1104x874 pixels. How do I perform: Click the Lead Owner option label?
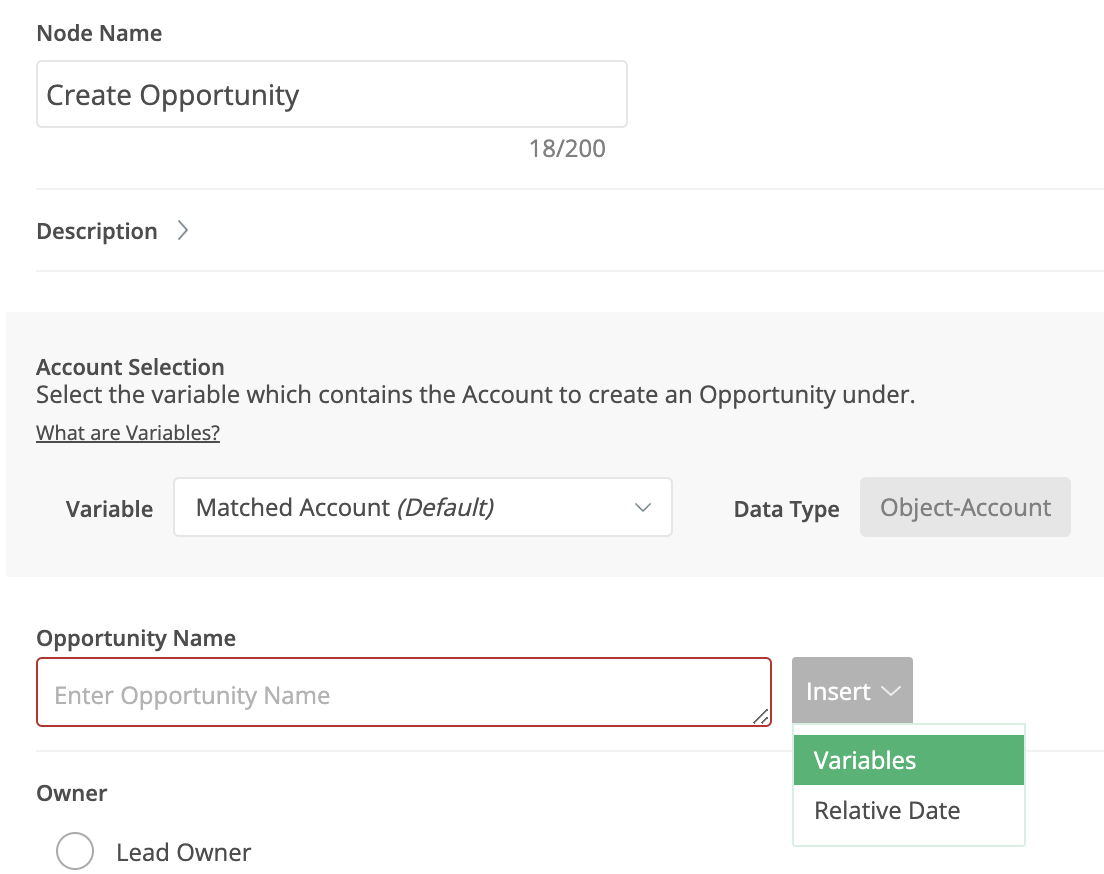pyautogui.click(x=184, y=853)
